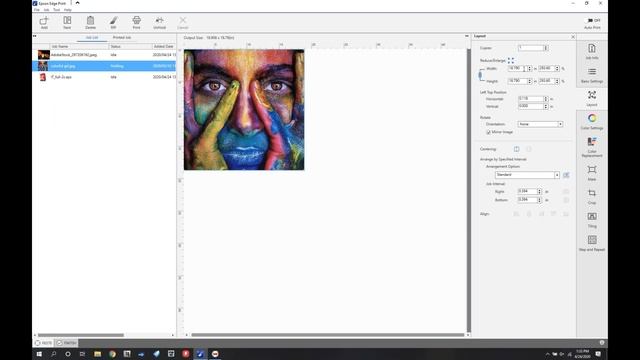The height and width of the screenshot is (360, 640).
Task: Click the Copies input field
Action: (531, 48)
